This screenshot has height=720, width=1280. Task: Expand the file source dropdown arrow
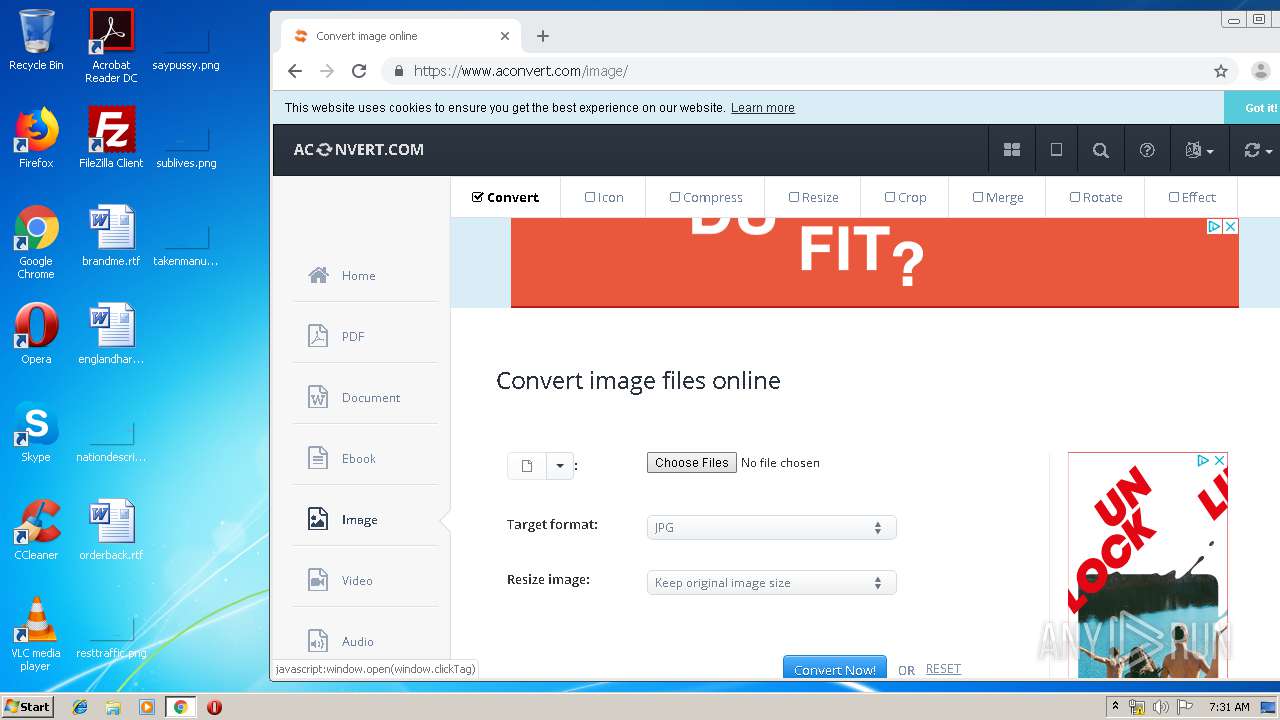tap(560, 466)
